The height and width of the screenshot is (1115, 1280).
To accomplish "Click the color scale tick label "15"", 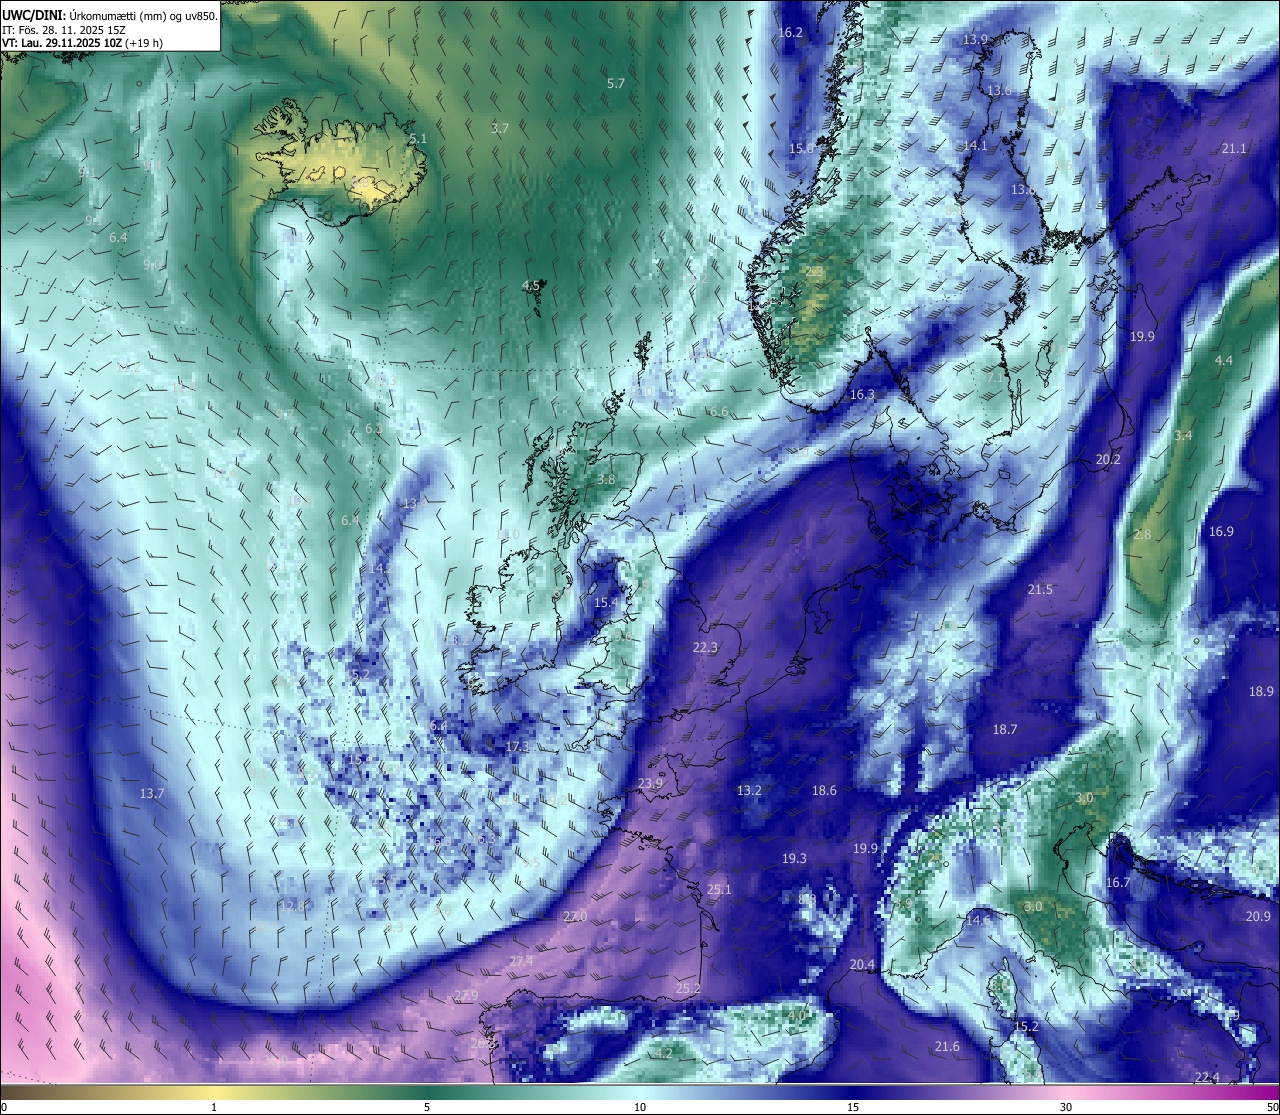I will (x=853, y=1107).
